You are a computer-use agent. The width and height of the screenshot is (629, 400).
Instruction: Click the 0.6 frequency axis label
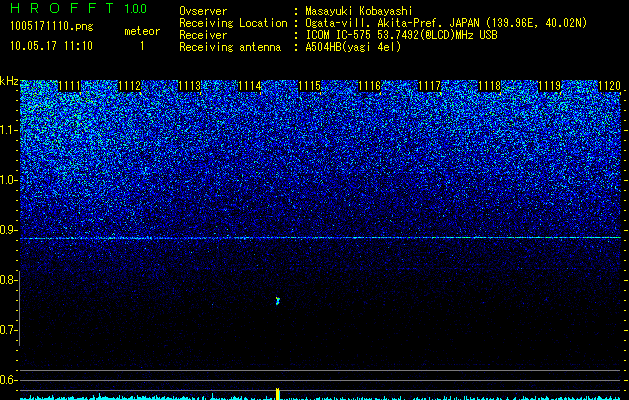tap(7, 380)
